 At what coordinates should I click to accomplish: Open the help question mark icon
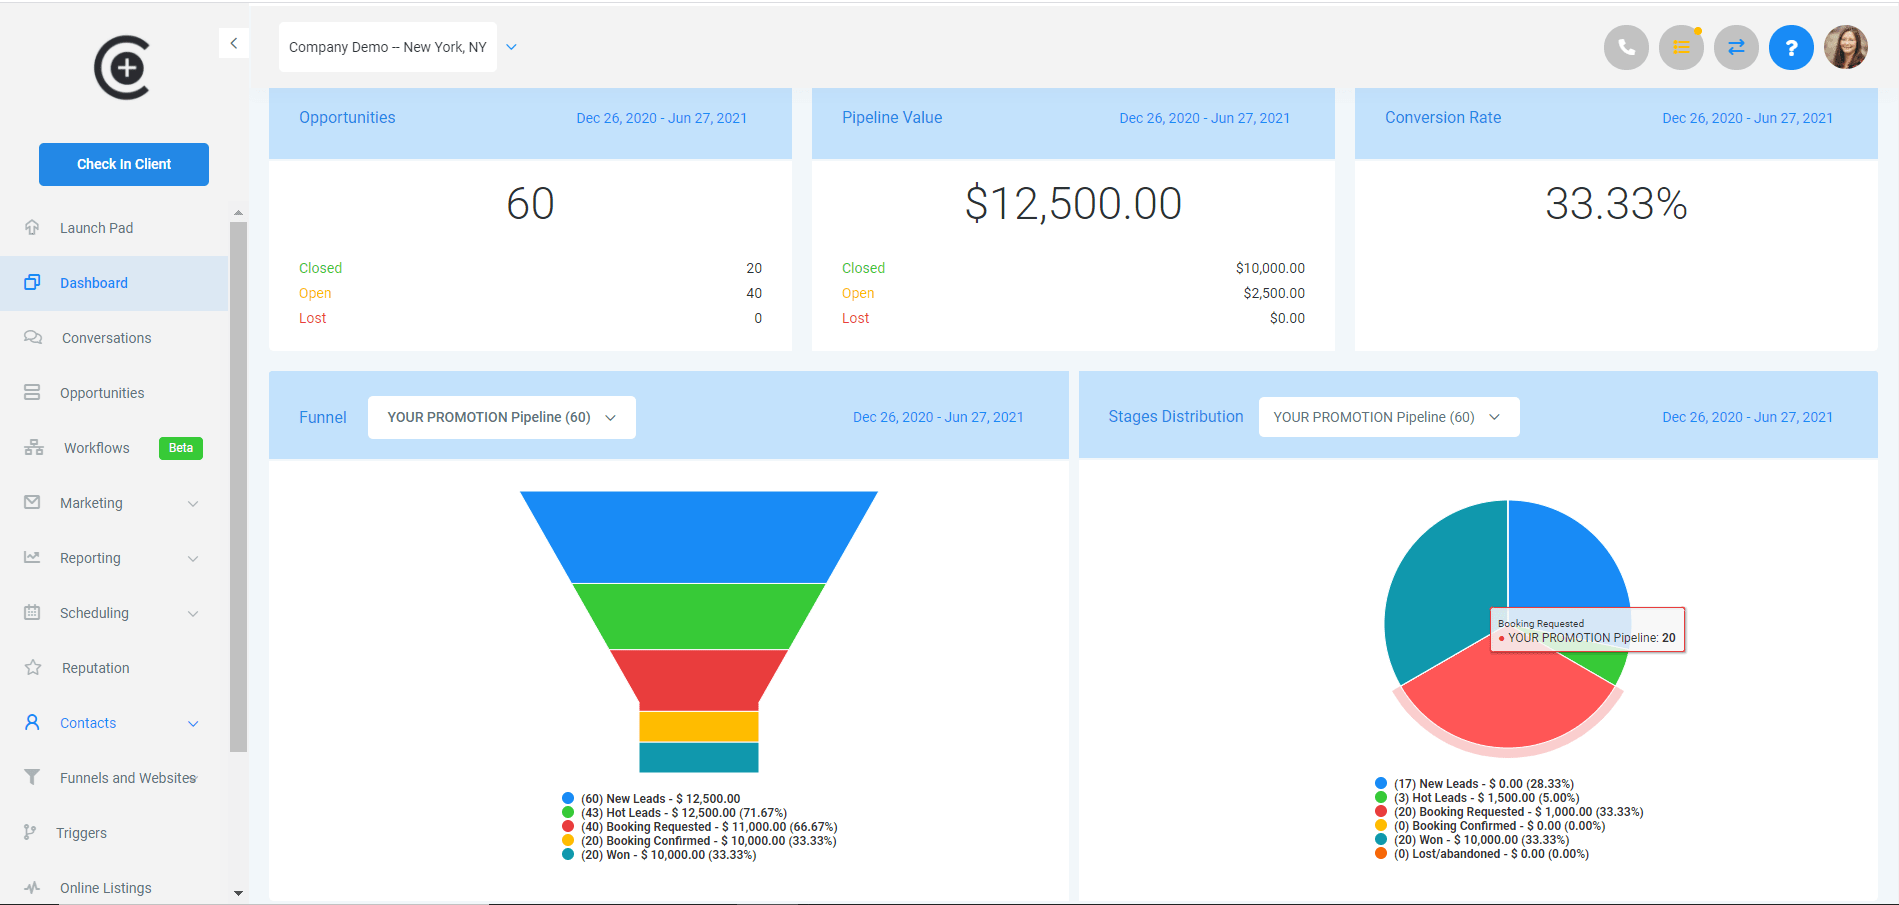pos(1791,47)
